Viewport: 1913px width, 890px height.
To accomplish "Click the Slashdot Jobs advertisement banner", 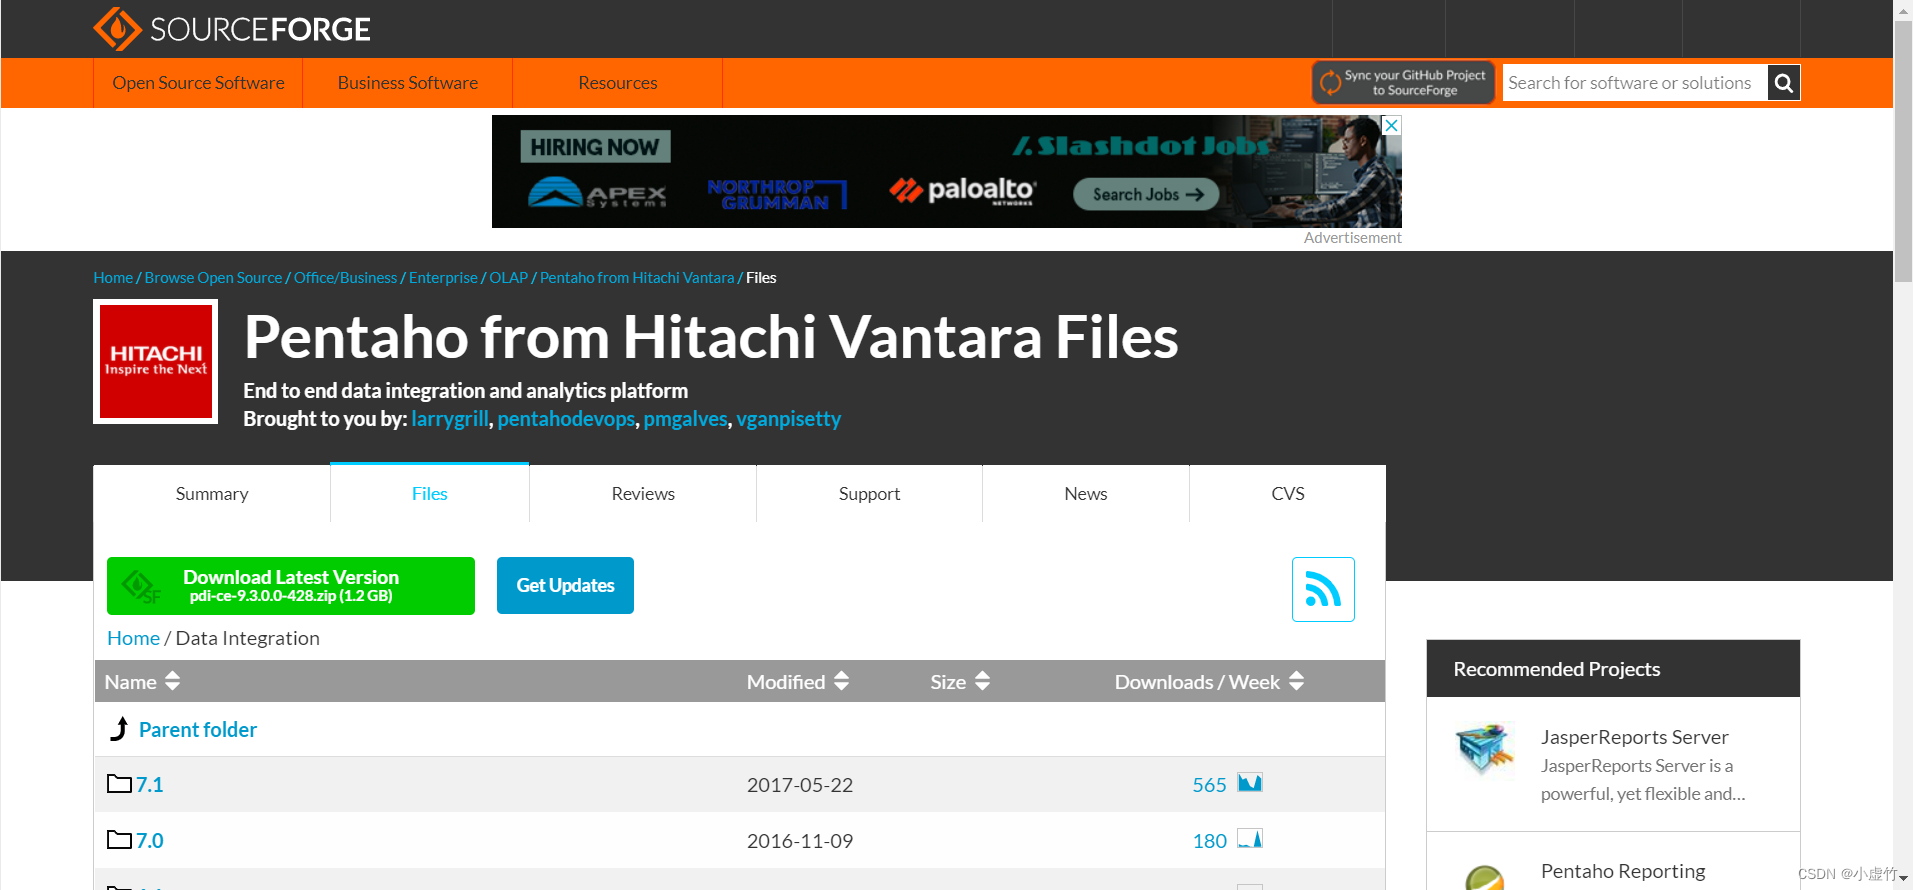I will (x=946, y=171).
